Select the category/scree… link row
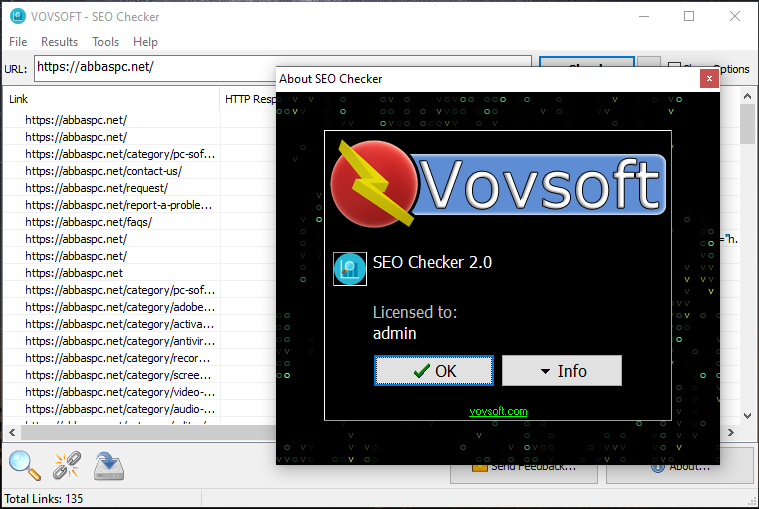Image resolution: width=759 pixels, height=509 pixels. click(118, 375)
